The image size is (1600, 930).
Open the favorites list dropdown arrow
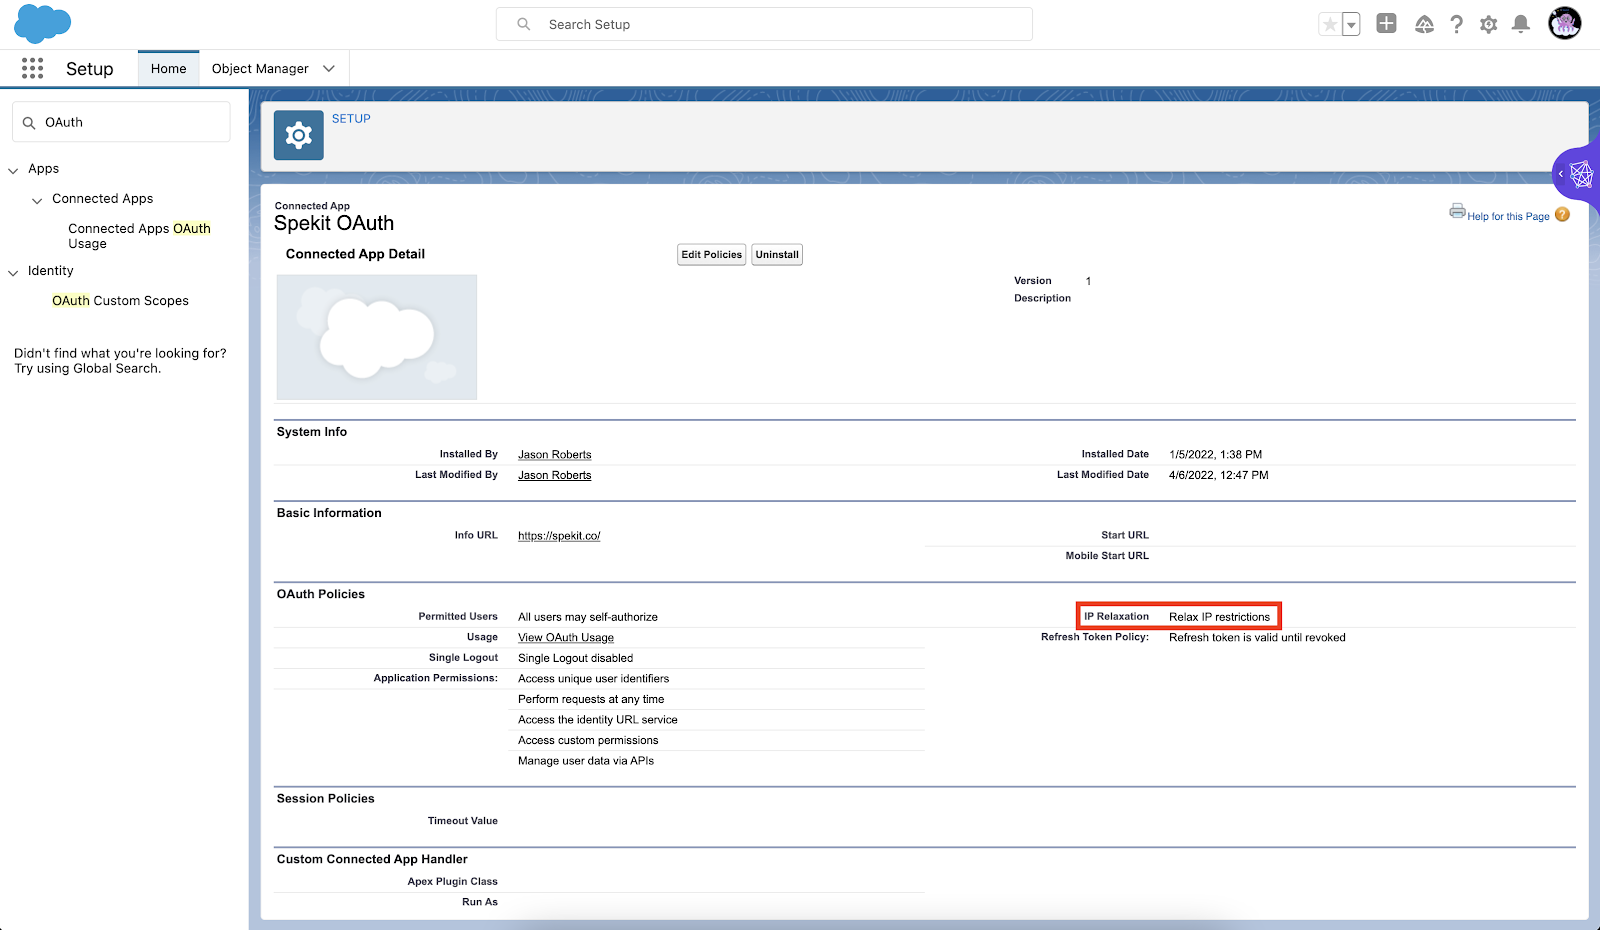pyautogui.click(x=1351, y=24)
